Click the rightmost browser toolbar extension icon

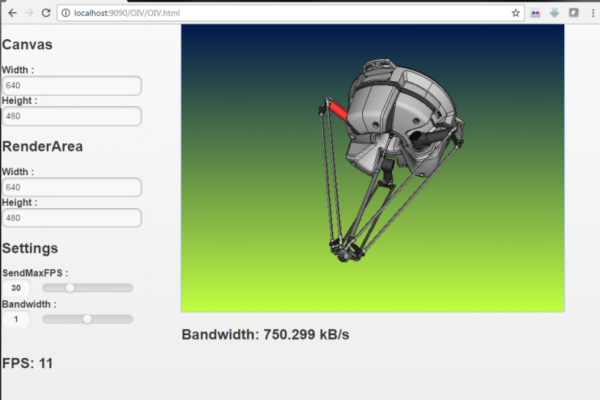[x=573, y=13]
